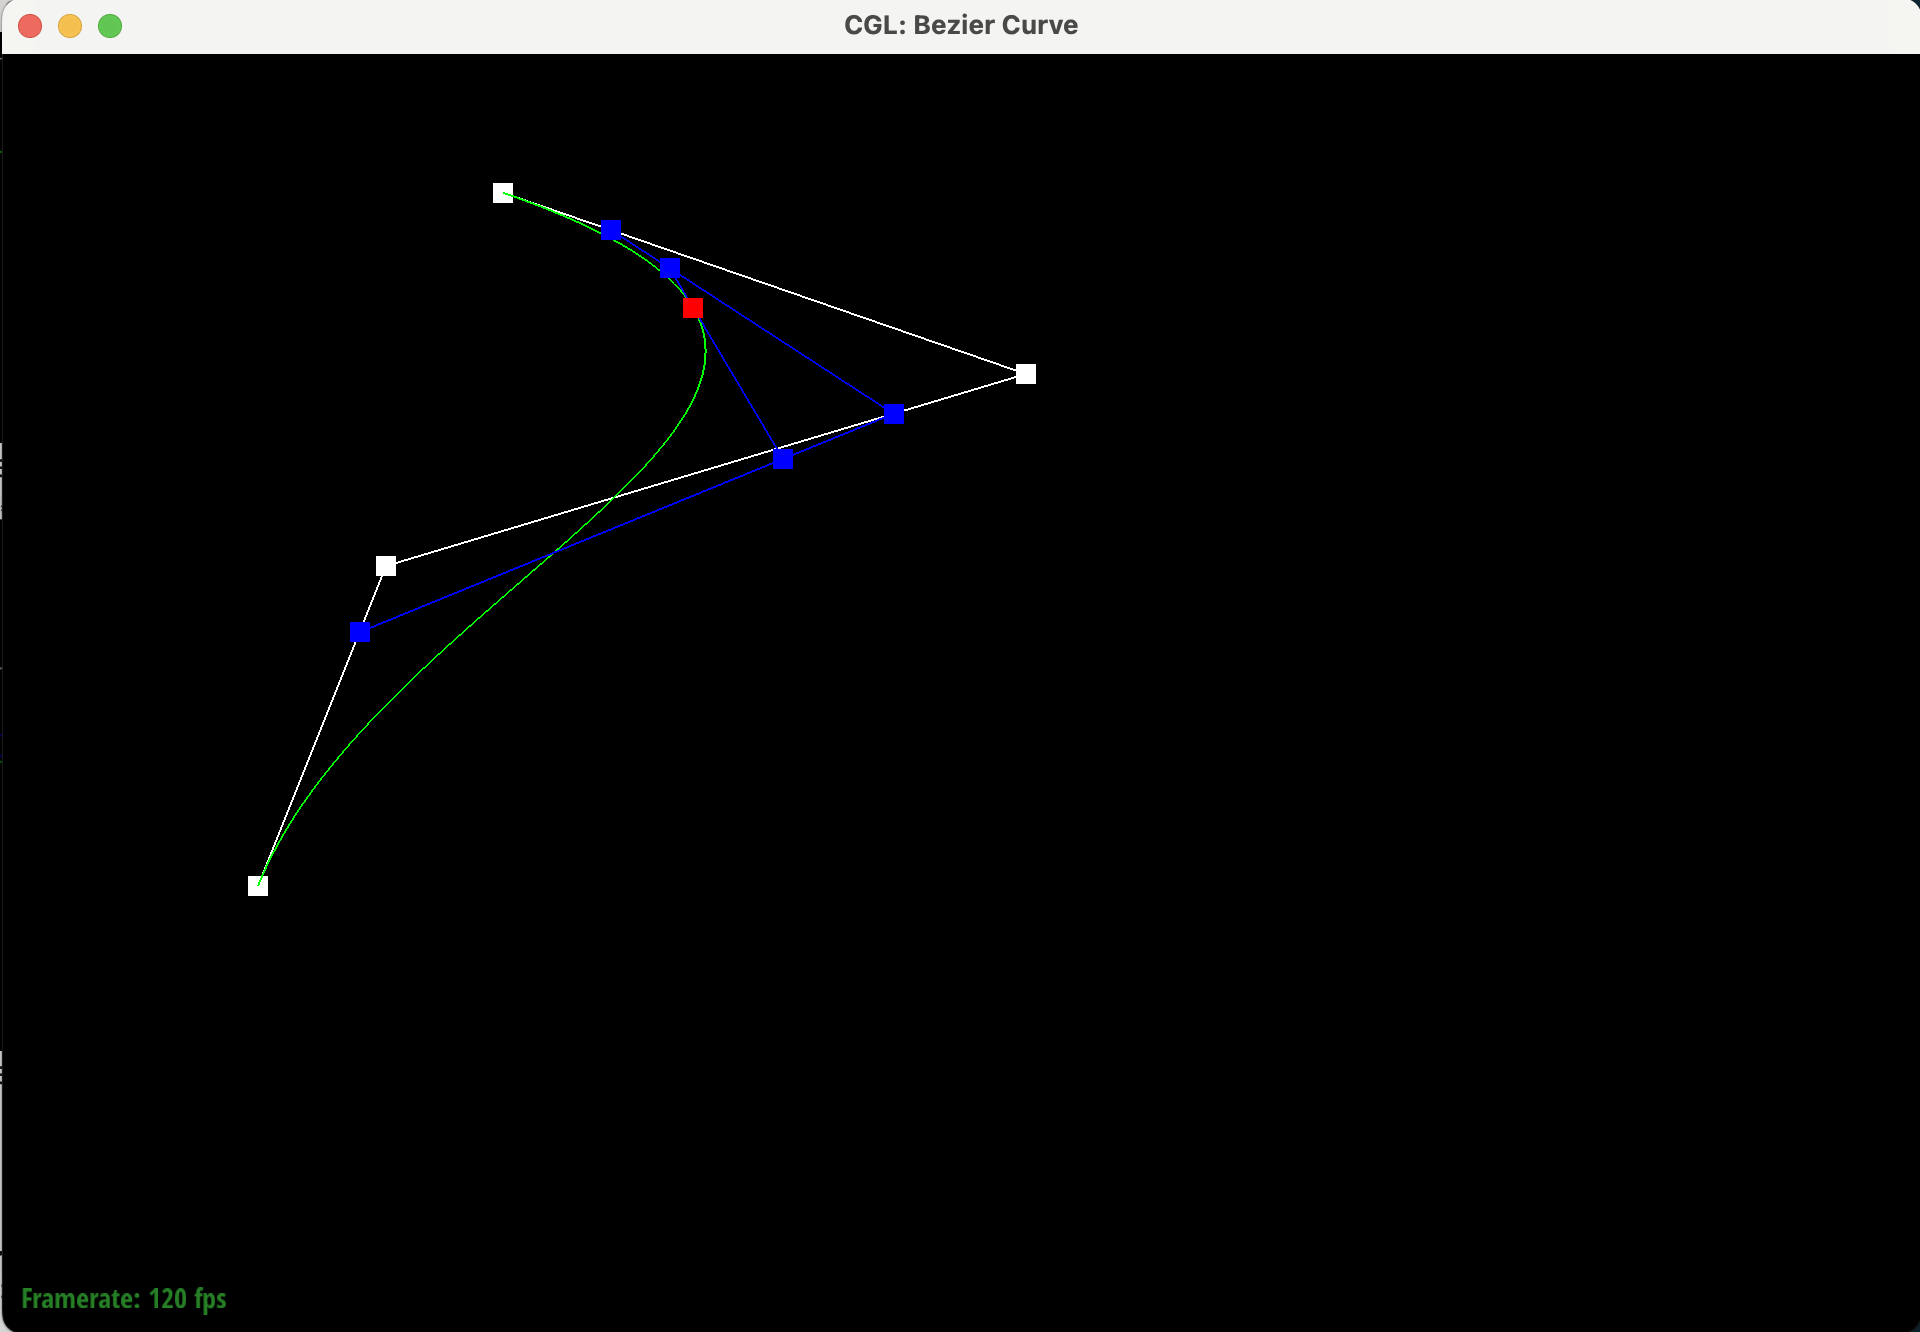Pick the white control point above the lowest one
Image resolution: width=1920 pixels, height=1332 pixels.
386,566
